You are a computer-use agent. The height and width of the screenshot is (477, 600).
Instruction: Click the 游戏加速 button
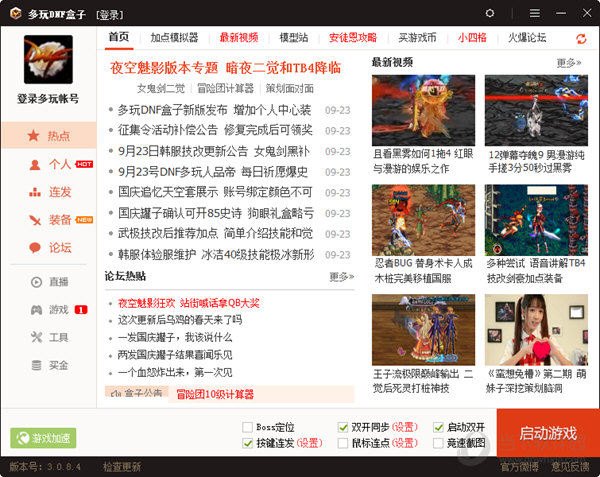pyautogui.click(x=43, y=438)
